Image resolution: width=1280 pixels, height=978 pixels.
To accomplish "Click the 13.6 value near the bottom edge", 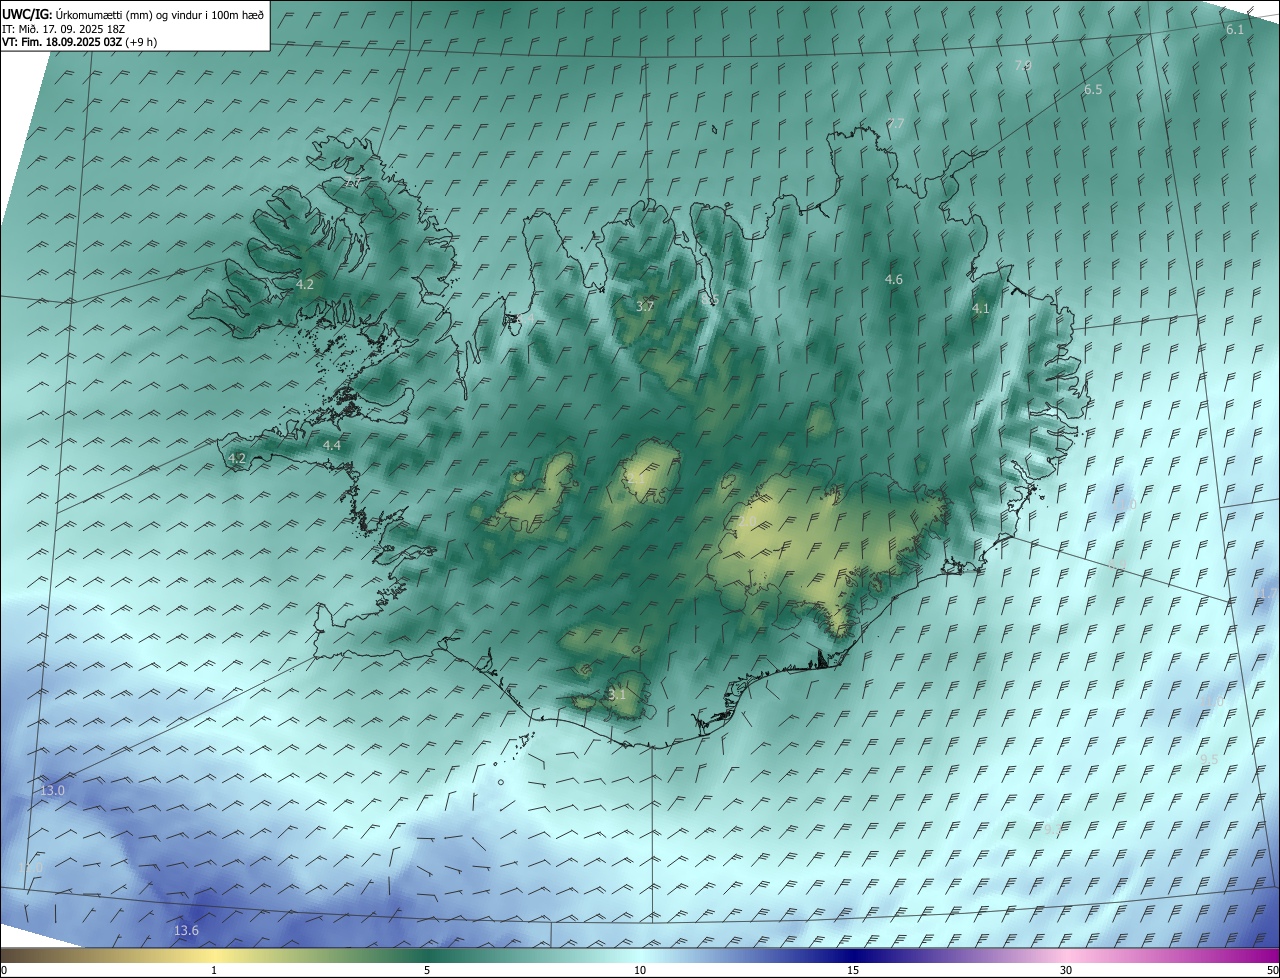I will 186,931.
